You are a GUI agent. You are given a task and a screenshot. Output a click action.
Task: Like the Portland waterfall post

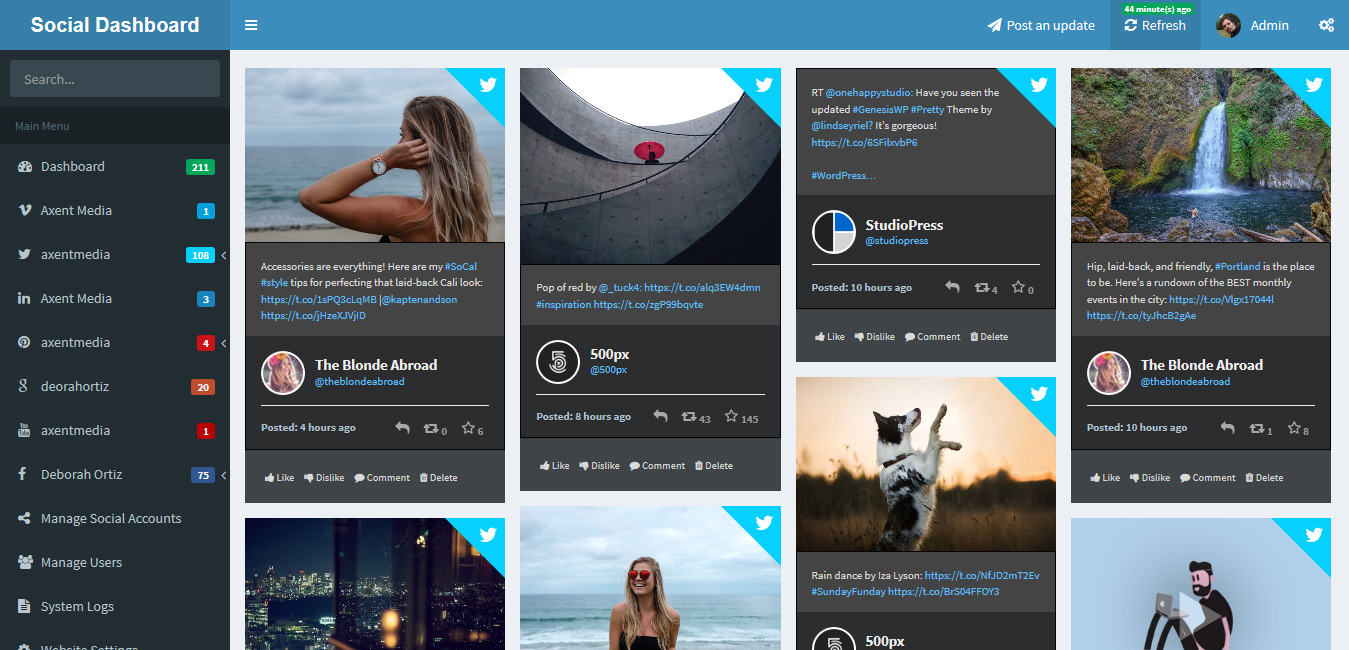tap(1105, 478)
